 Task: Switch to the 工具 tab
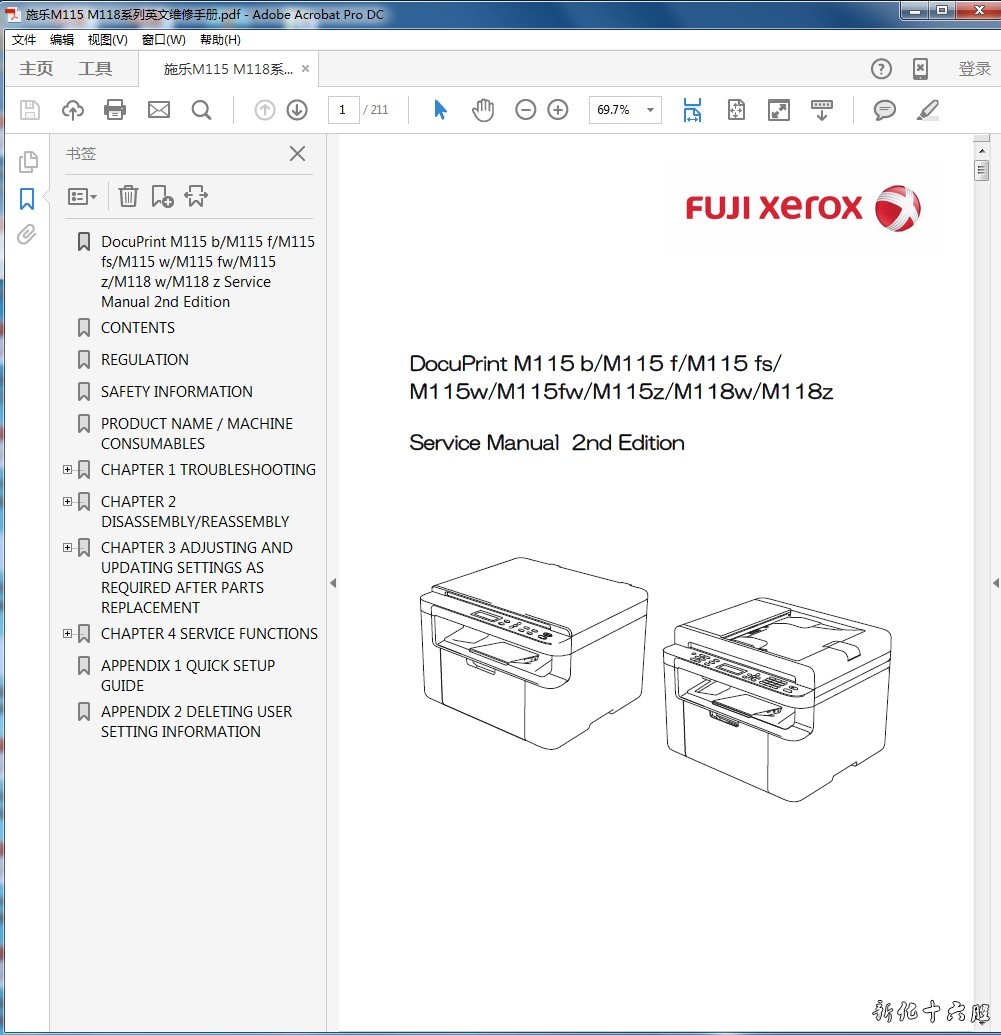95,69
